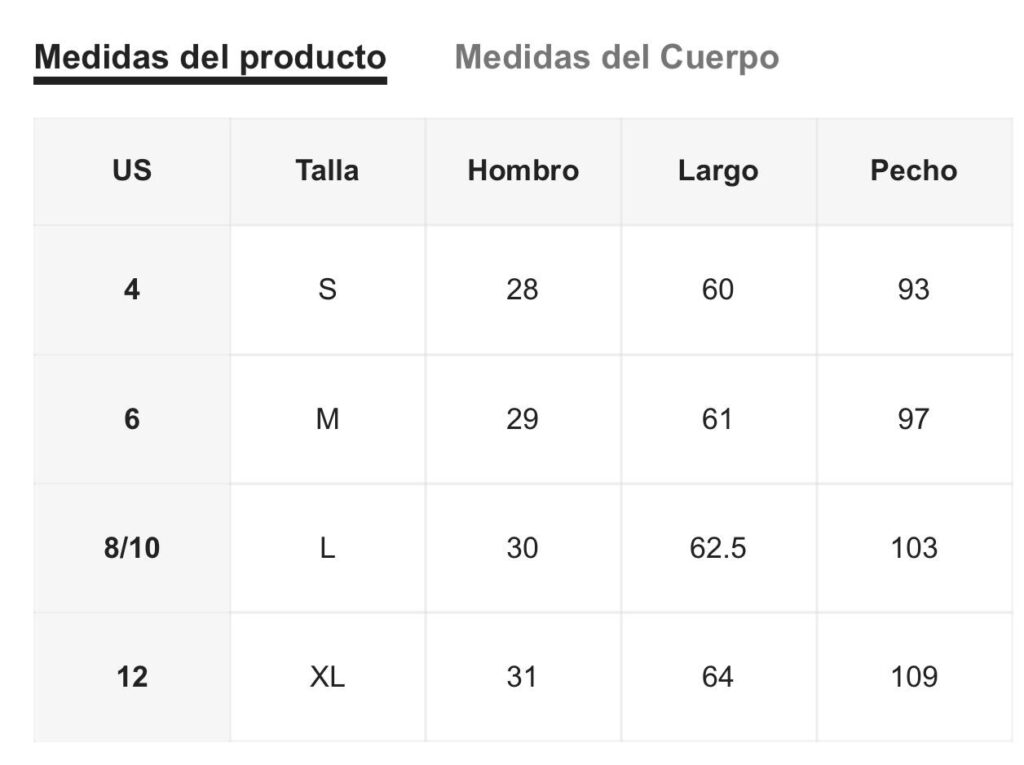Click the Talla XL cell
The width and height of the screenshot is (1024, 765).
point(327,677)
